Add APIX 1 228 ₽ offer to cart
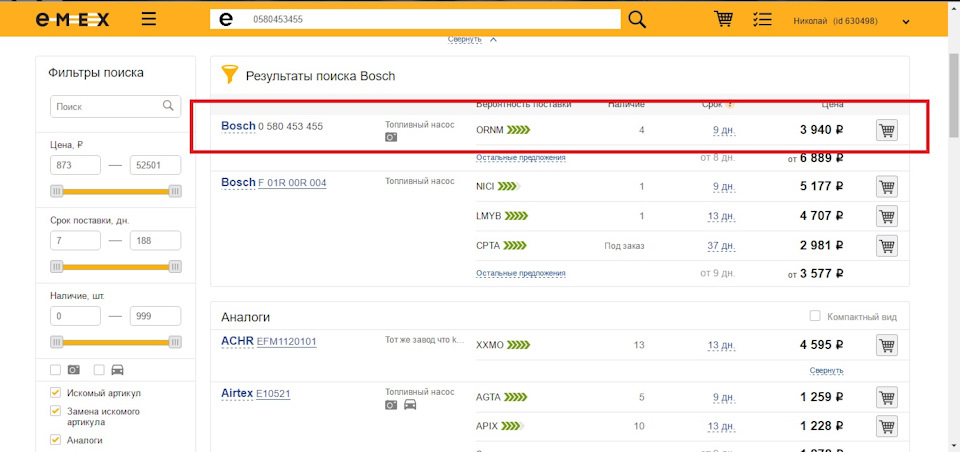The height and width of the screenshot is (452, 960). (x=887, y=426)
